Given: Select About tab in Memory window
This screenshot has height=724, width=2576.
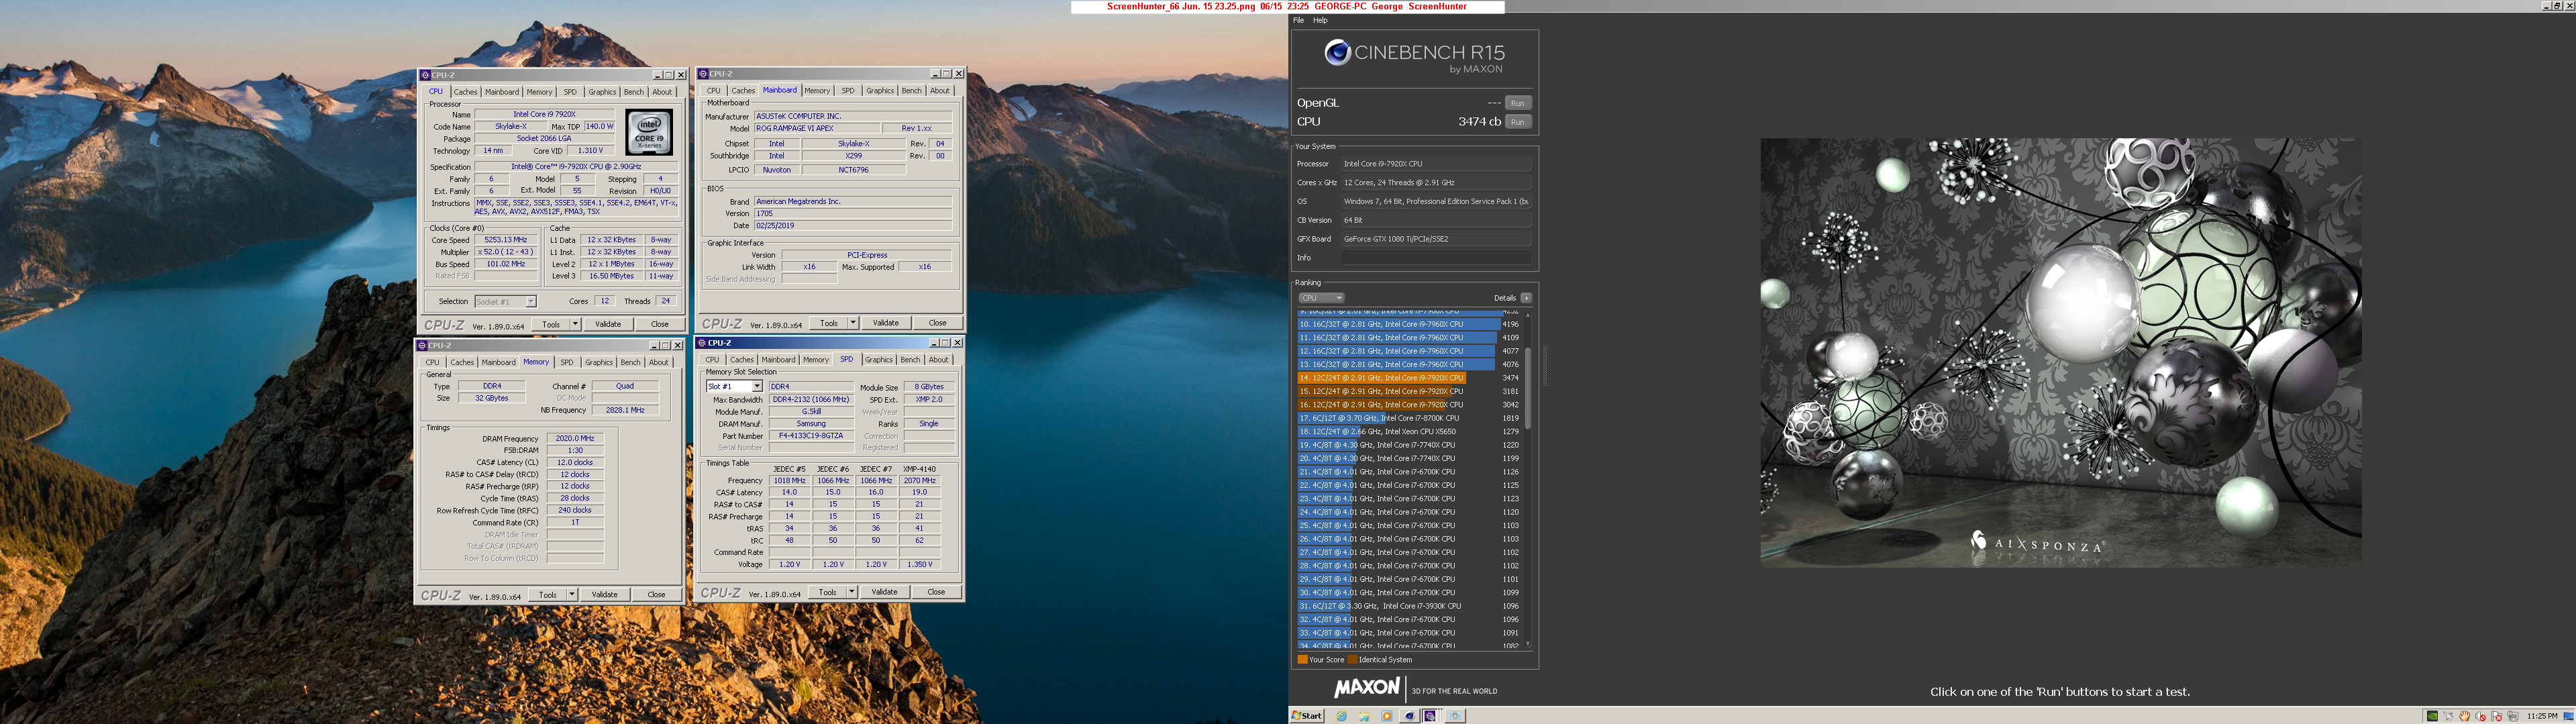Looking at the screenshot, I should click(658, 362).
